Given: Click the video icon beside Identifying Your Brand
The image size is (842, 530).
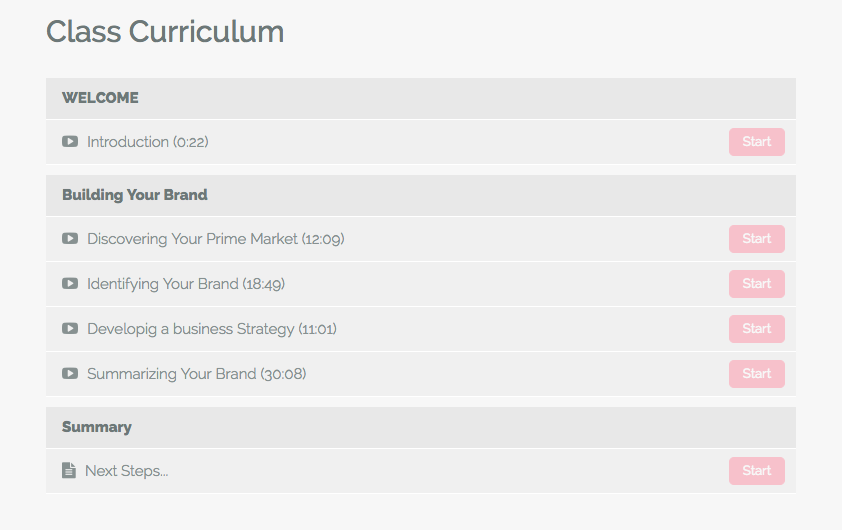Looking at the screenshot, I should [x=70, y=284].
